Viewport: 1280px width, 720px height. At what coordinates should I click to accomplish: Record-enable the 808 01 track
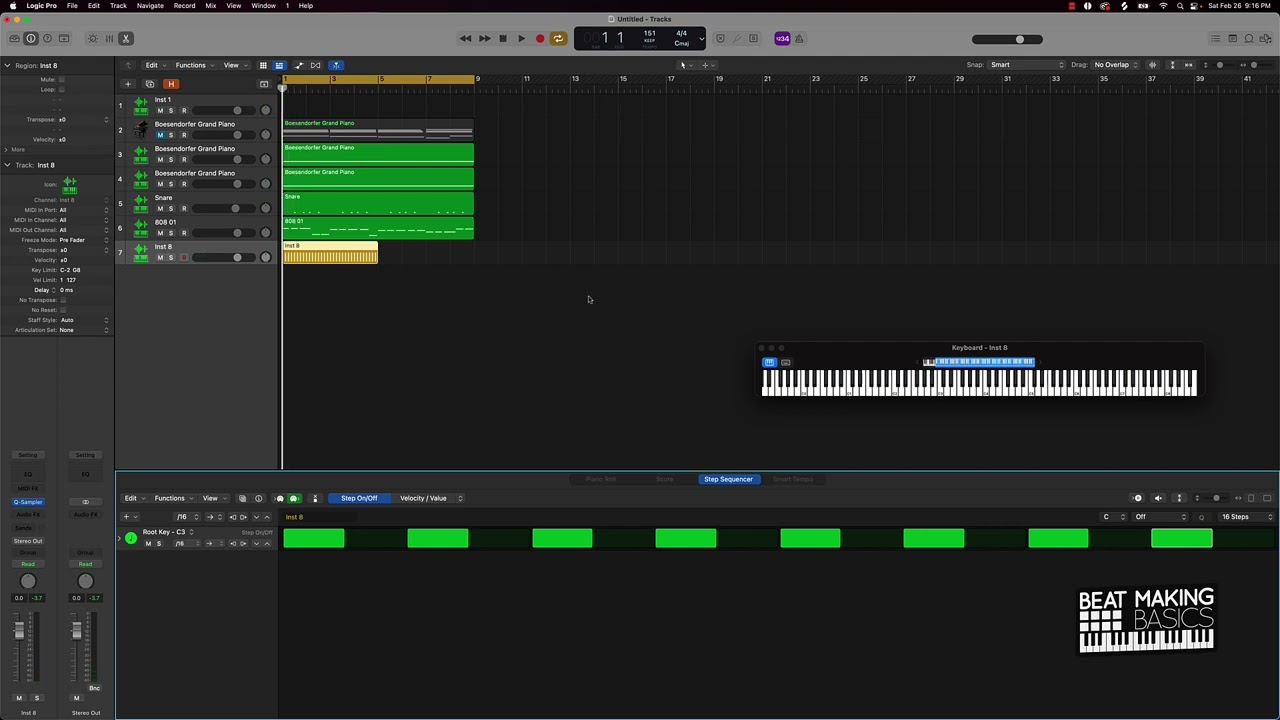point(183,233)
